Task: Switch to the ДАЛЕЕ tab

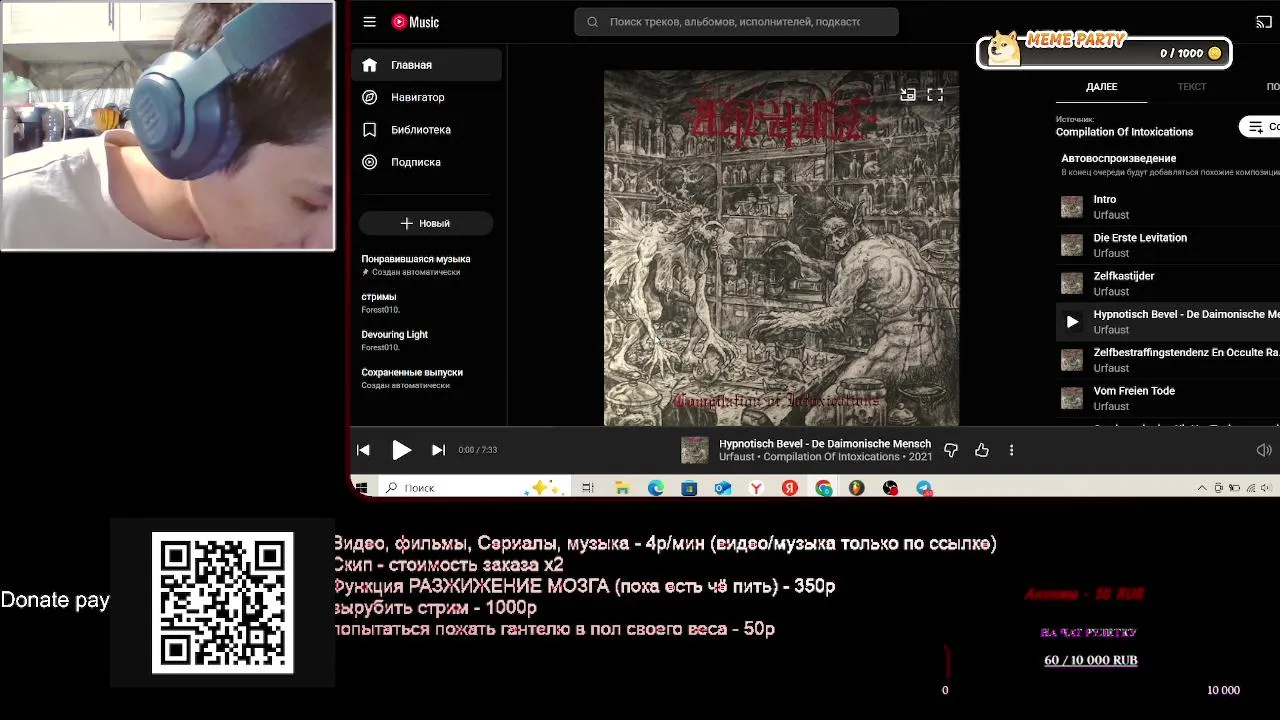Action: click(1101, 87)
